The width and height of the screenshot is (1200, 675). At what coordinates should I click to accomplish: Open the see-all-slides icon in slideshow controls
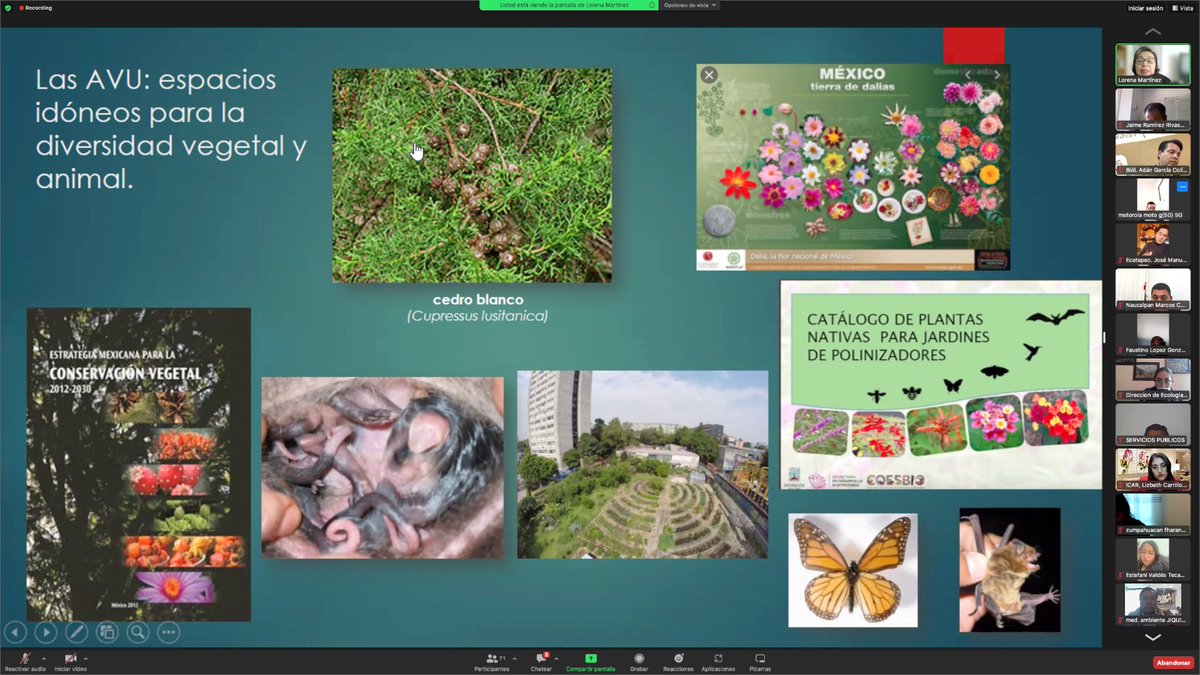tap(107, 632)
